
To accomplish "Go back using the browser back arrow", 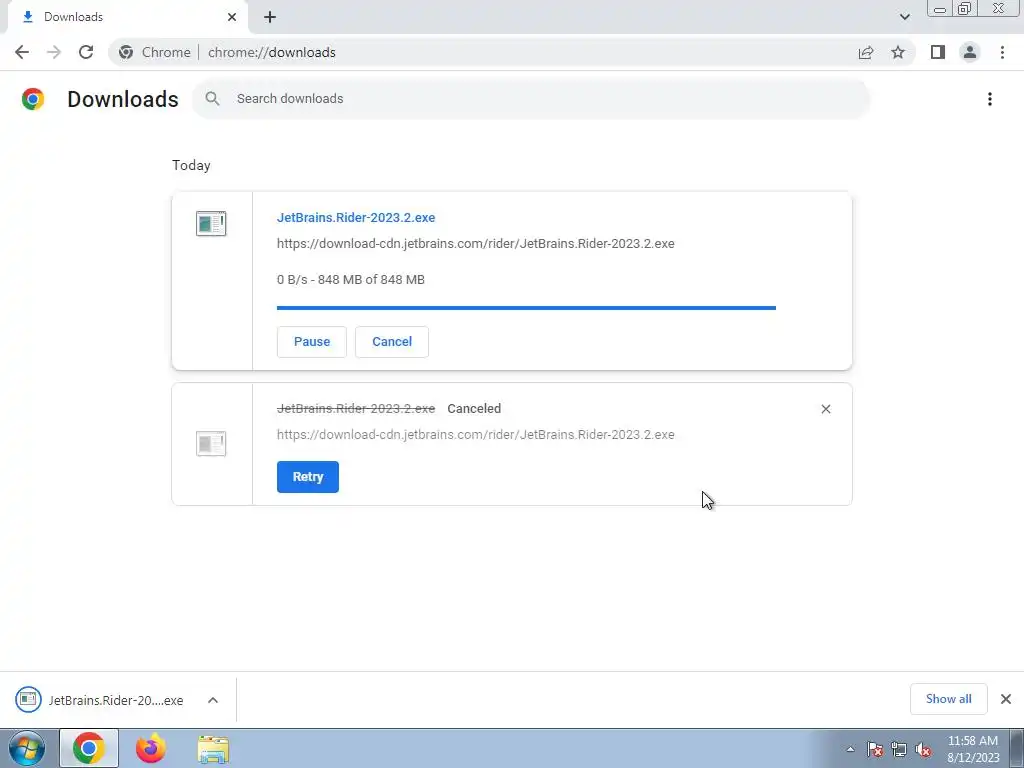I will click(x=22, y=52).
